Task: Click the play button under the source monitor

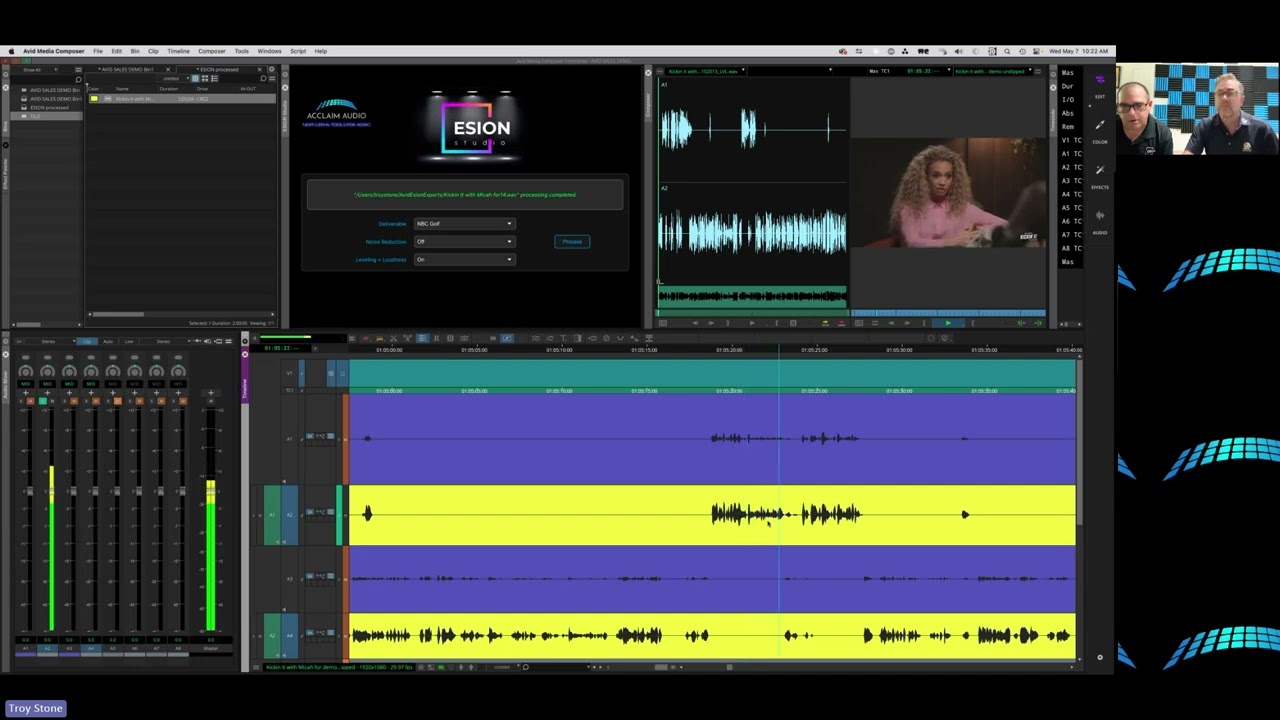Action: click(x=752, y=323)
